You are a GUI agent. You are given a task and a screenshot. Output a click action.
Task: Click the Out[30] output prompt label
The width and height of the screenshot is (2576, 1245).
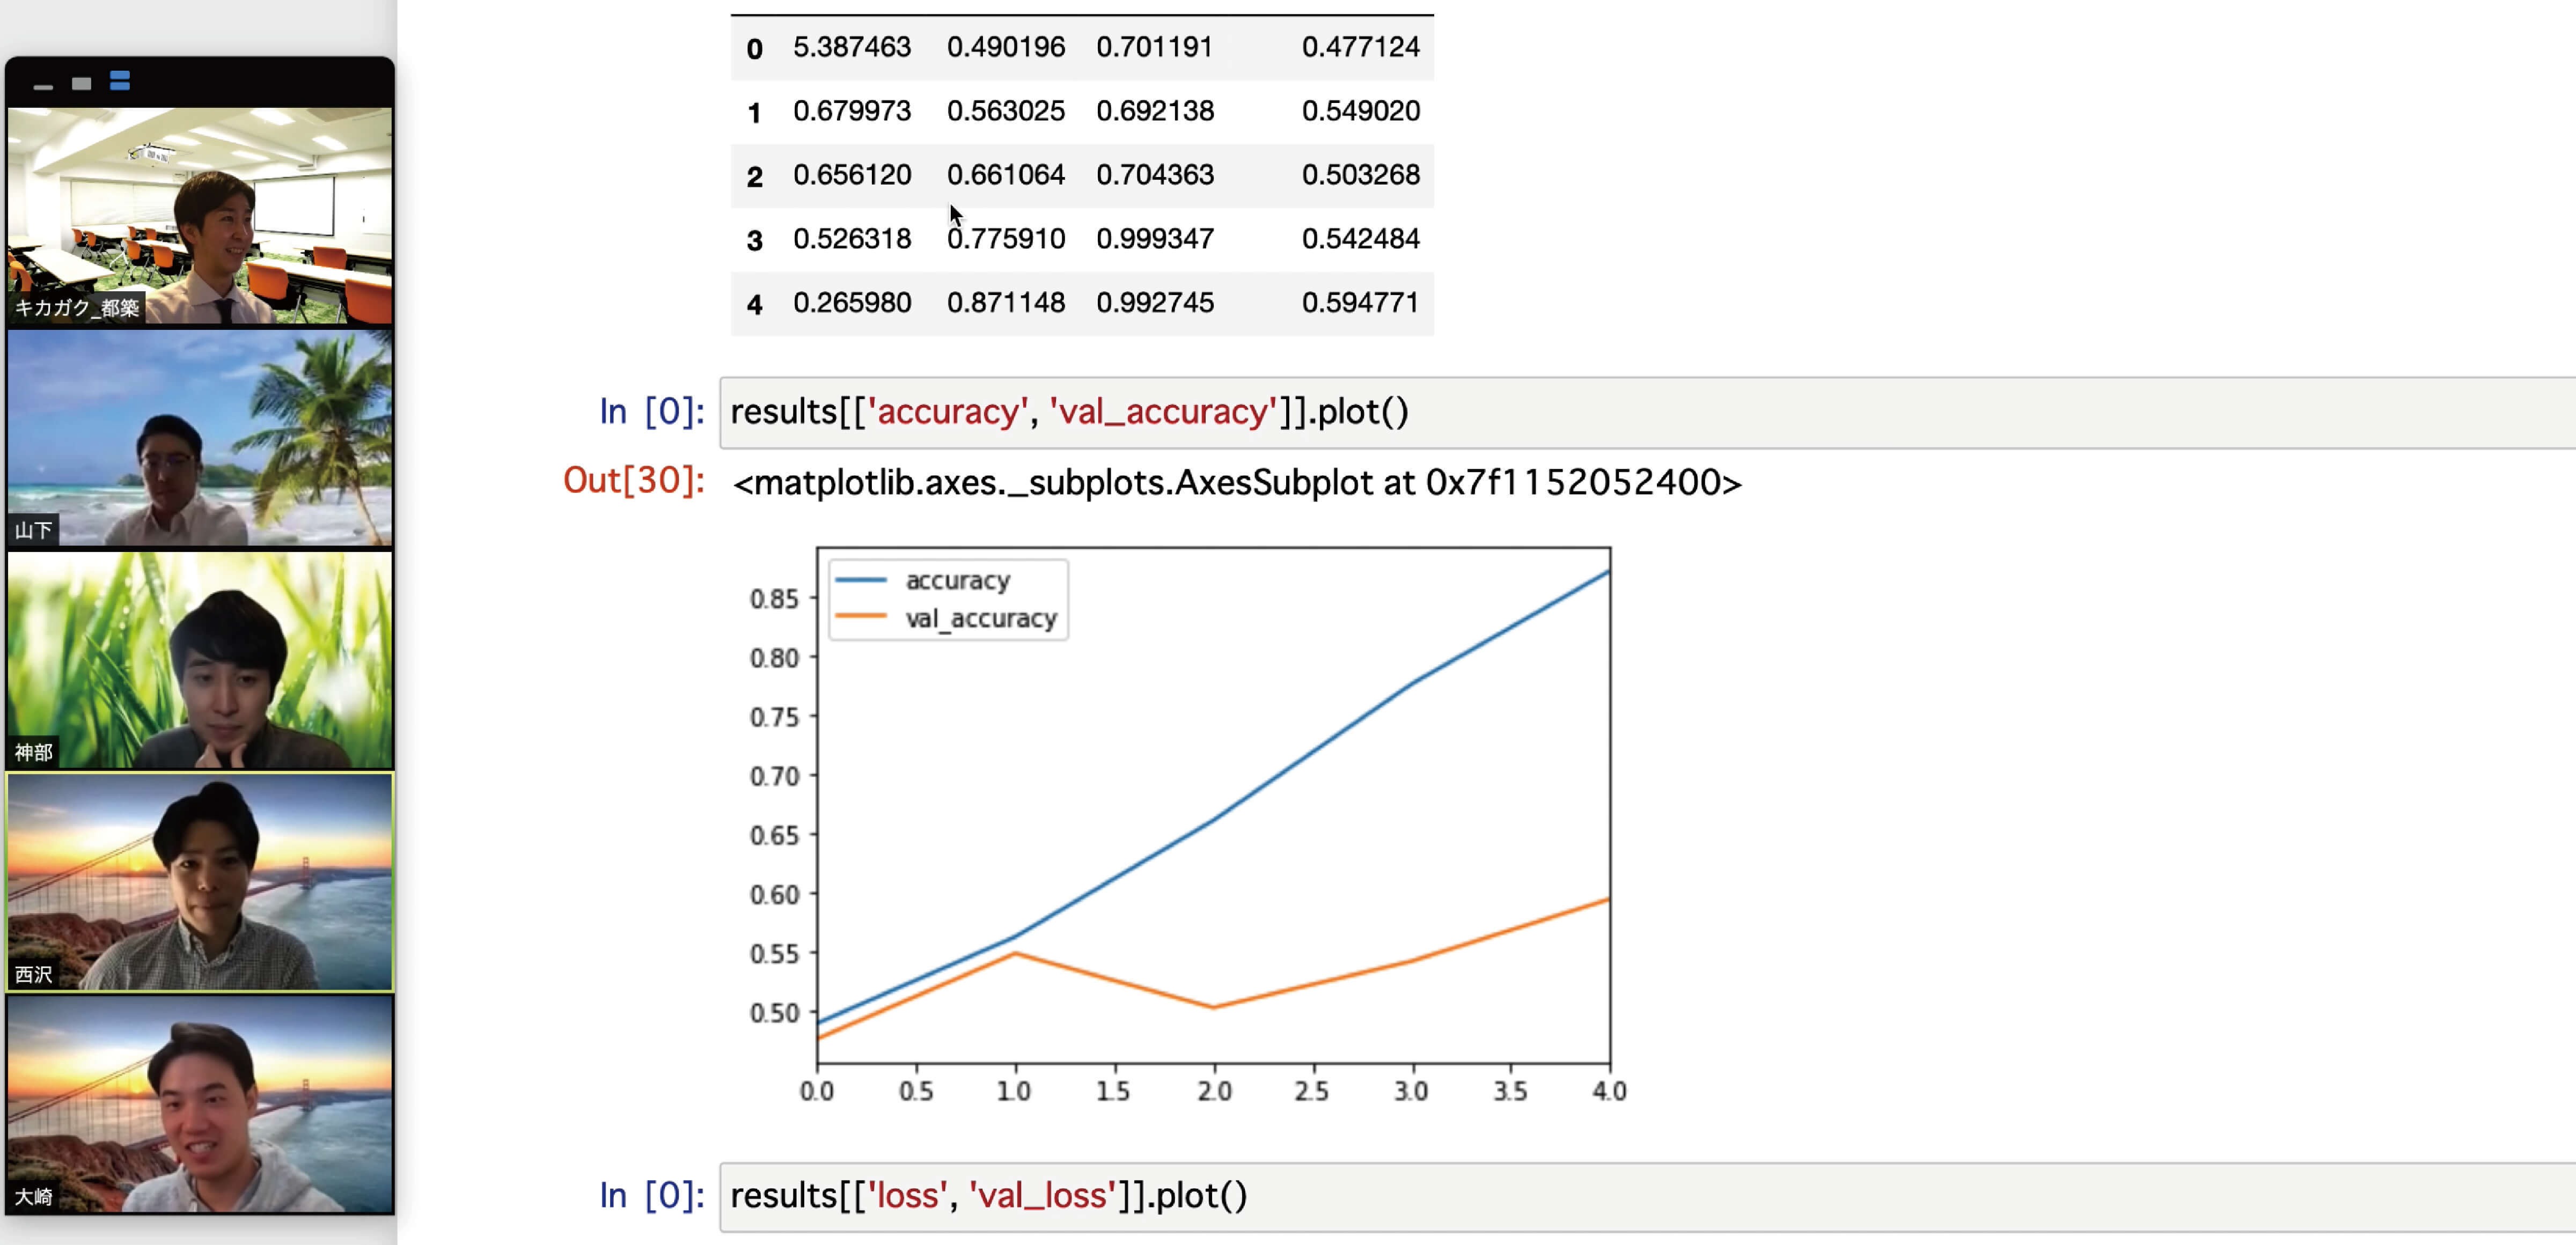(633, 481)
